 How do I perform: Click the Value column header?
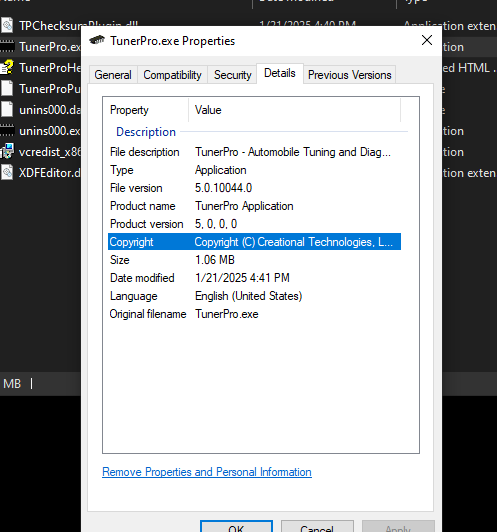click(x=294, y=110)
